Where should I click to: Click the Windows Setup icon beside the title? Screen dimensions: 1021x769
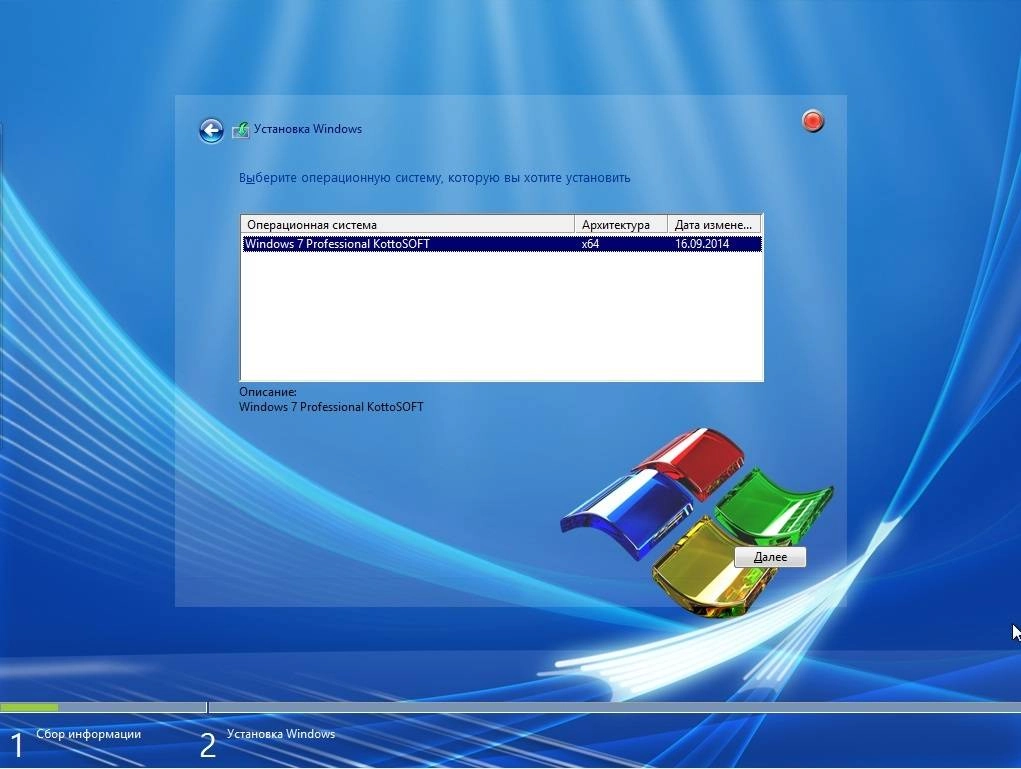240,130
